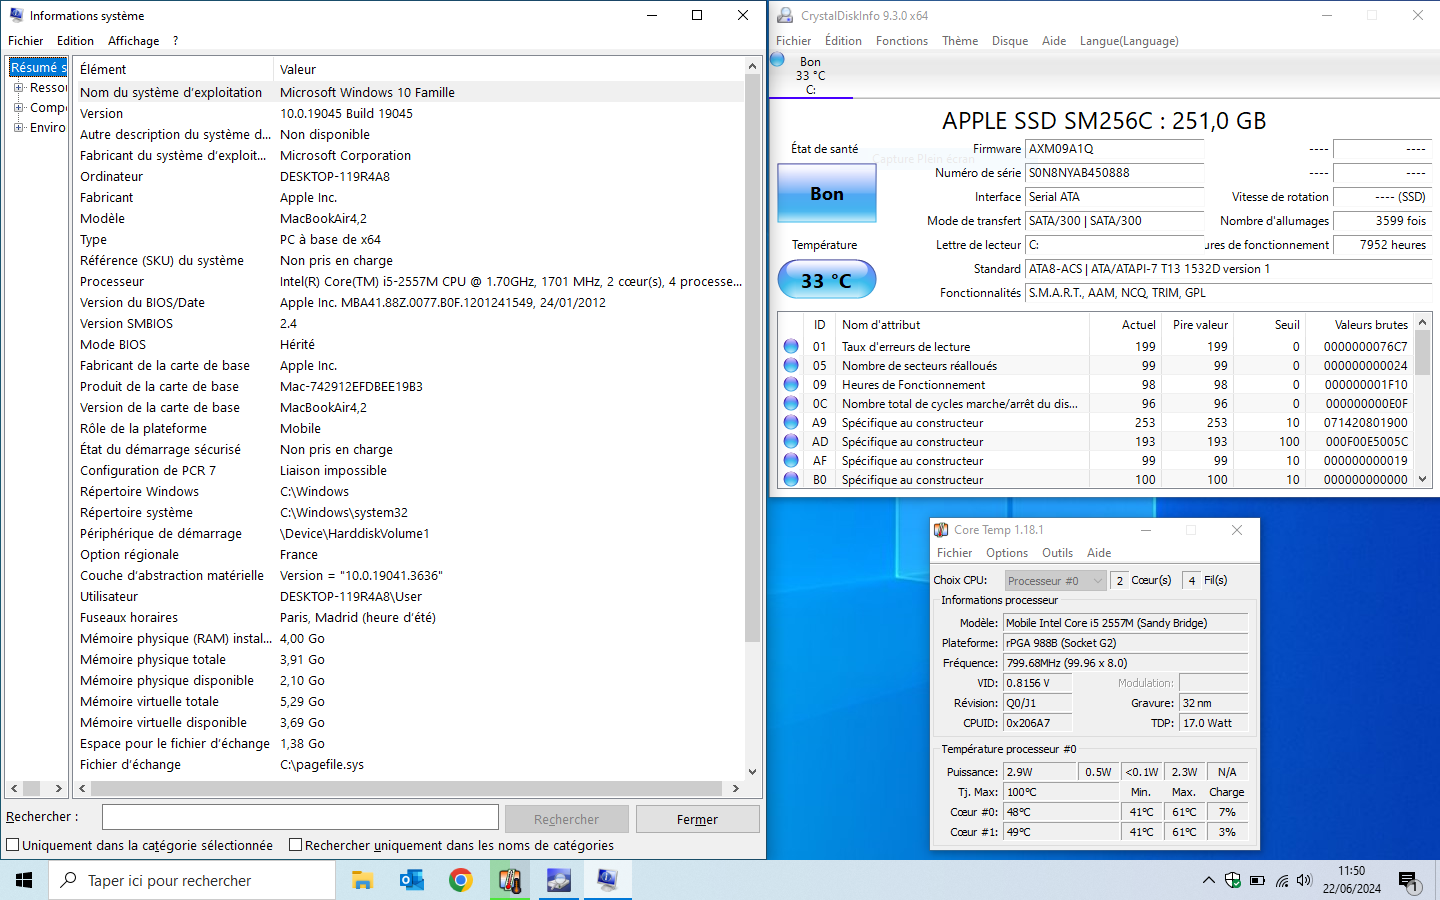Select the 'Version du BIOS/Date' row

[x=410, y=303]
